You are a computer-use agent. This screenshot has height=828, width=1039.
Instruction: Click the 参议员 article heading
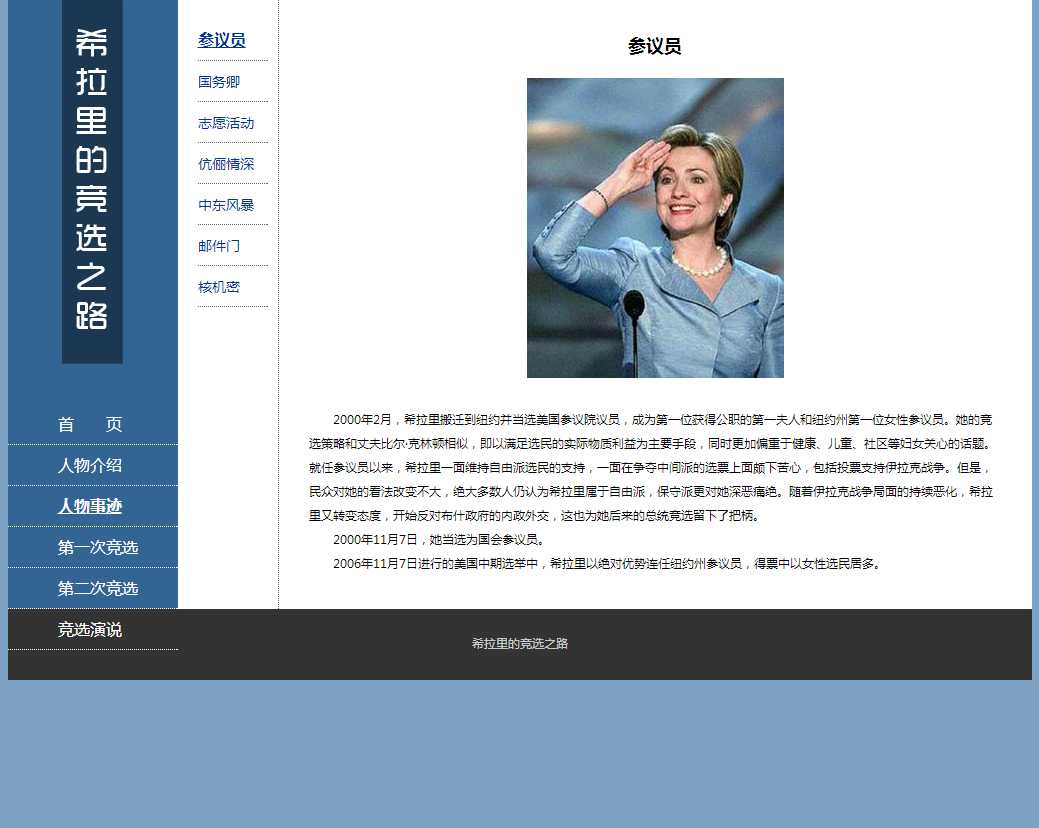point(655,46)
